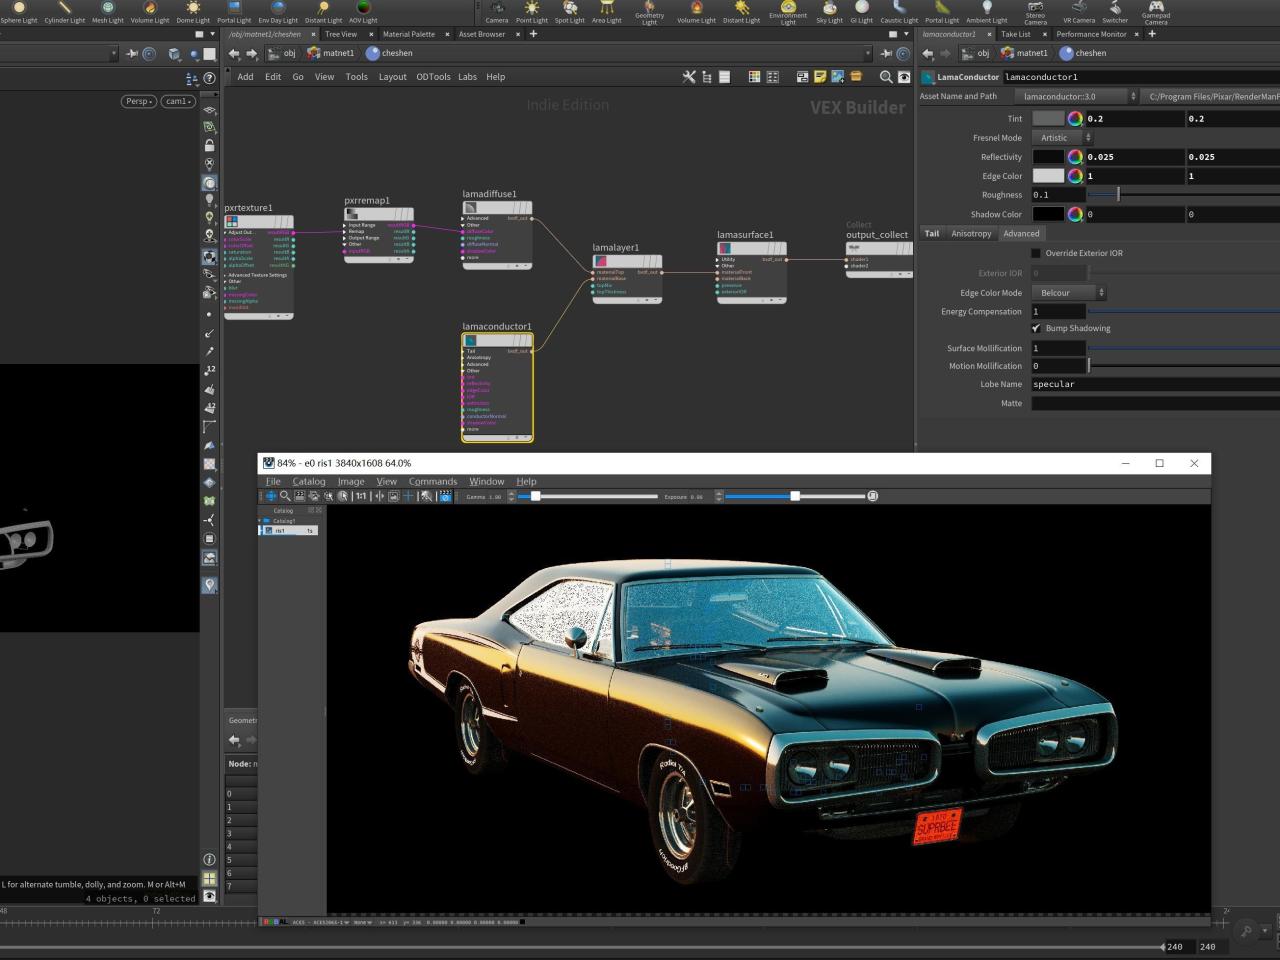Screen dimensions: 1280x960
Task: Select the Point Light shelf icon
Action: pyautogui.click(x=531, y=11)
